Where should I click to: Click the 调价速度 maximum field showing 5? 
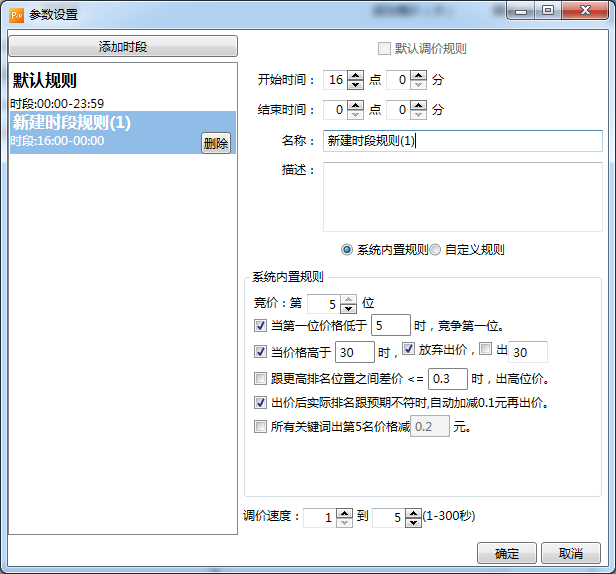389,518
